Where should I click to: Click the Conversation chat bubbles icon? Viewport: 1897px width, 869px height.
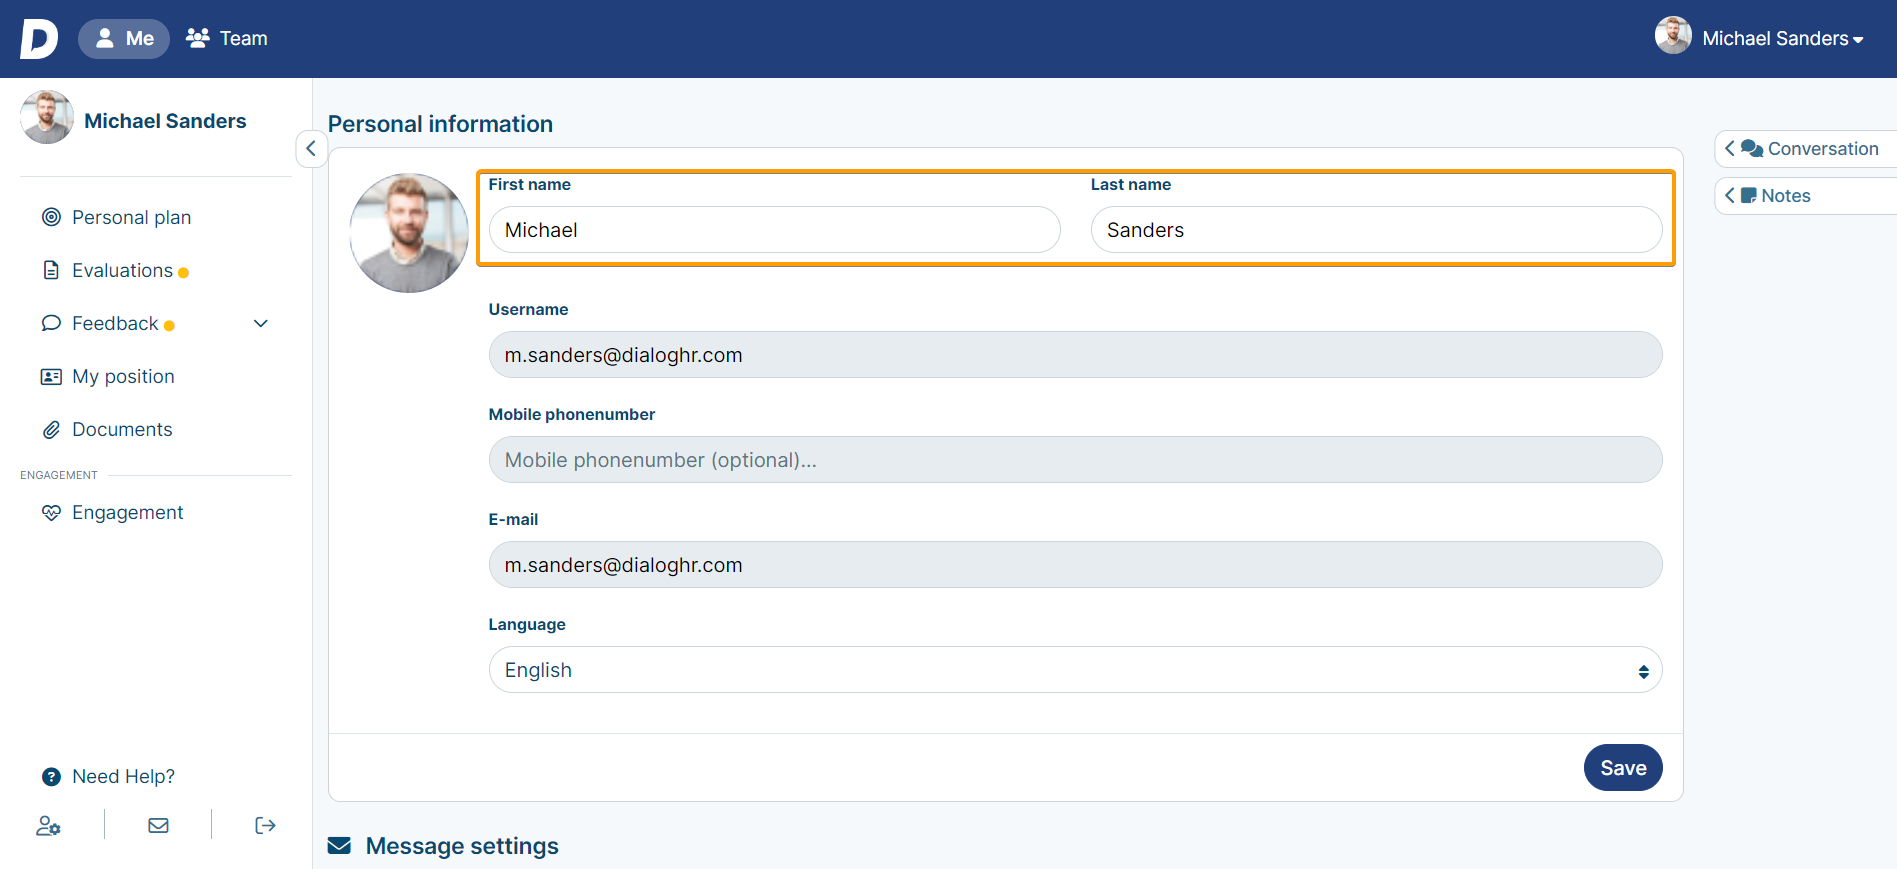tap(1751, 148)
